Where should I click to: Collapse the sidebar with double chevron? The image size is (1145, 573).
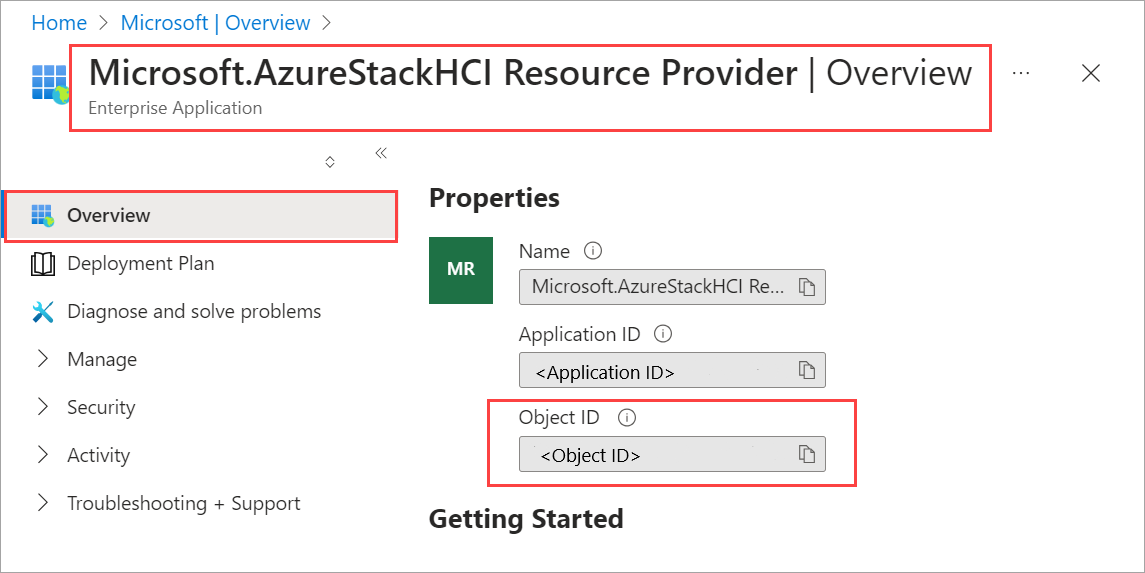(x=381, y=153)
